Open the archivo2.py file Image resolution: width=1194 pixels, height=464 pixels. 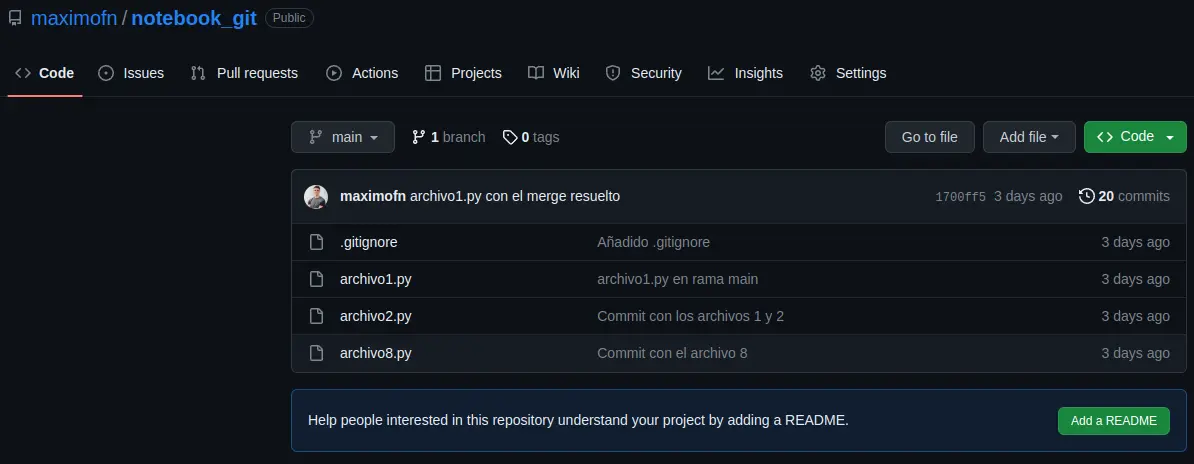coord(375,316)
